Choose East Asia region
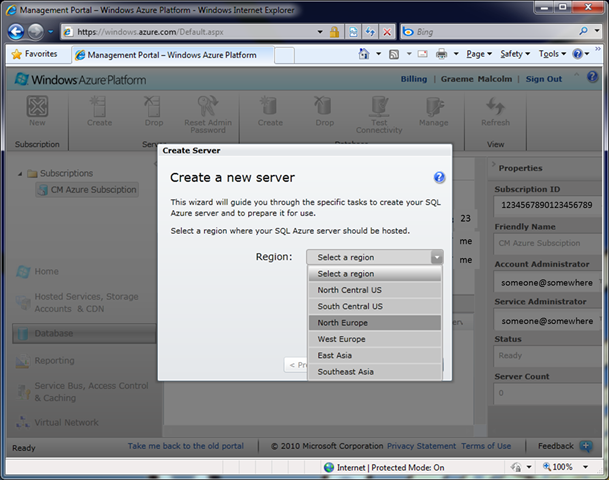Screen dimensions: 609x480 tap(375, 355)
